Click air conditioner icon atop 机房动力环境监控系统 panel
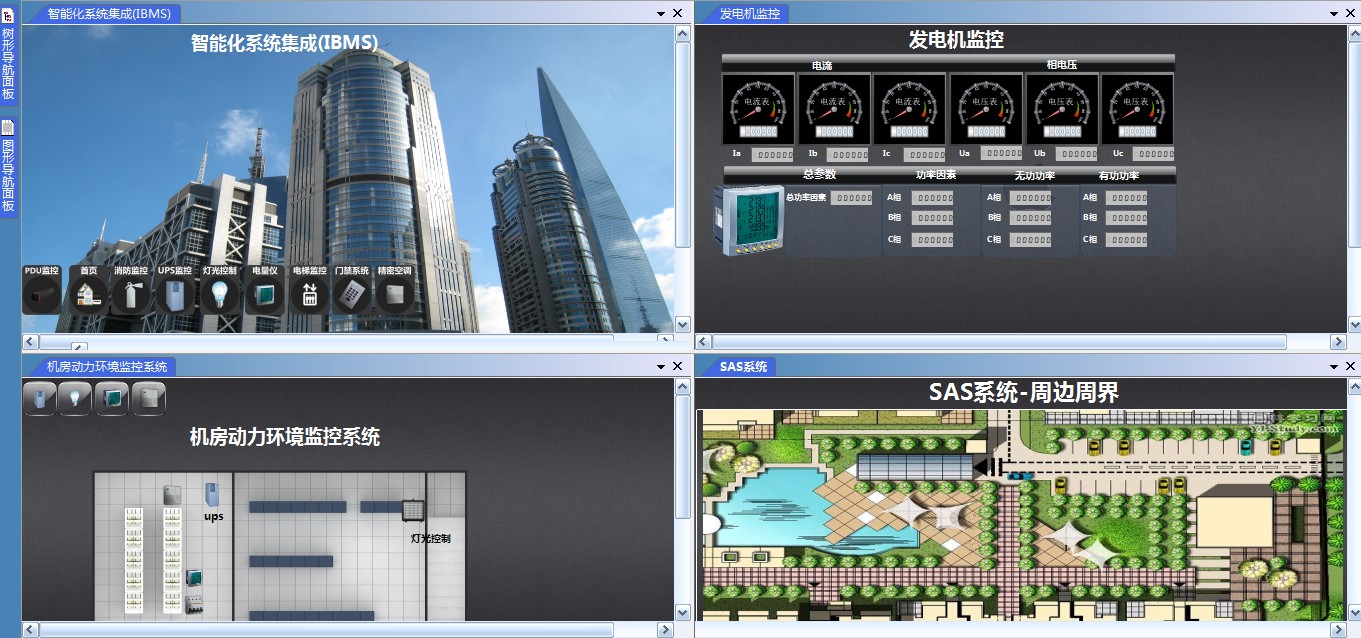Viewport: 1361px width, 638px height. (148, 398)
